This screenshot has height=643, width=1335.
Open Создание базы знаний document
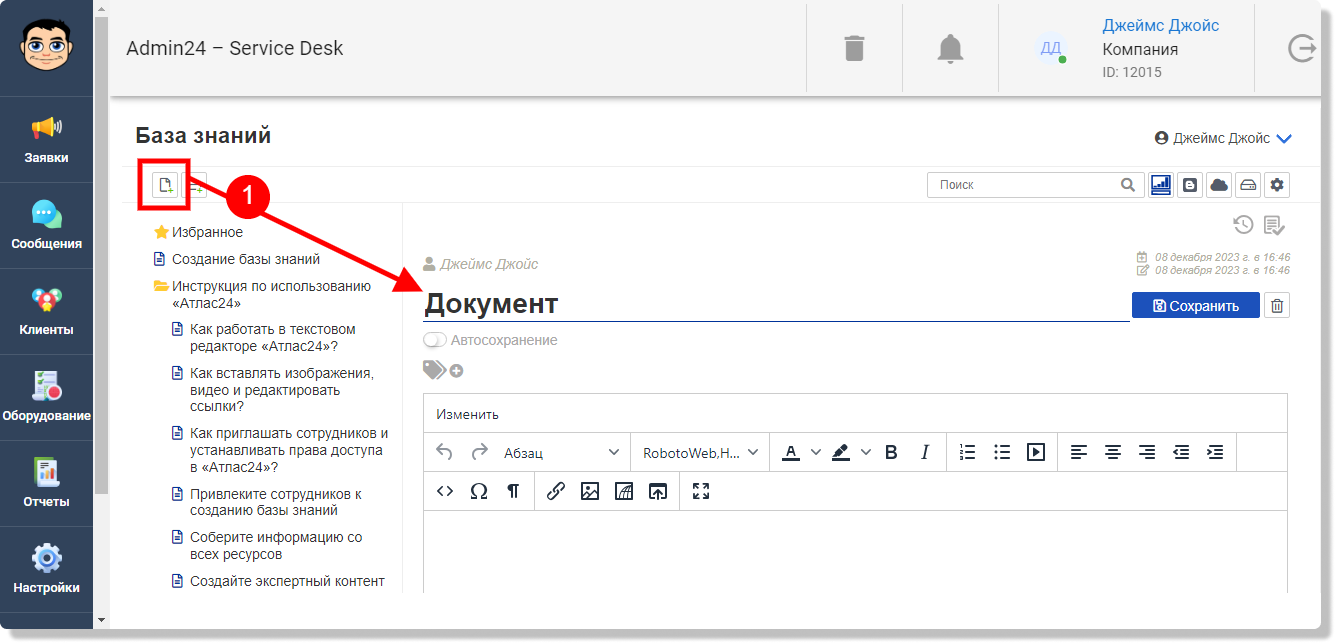246,259
